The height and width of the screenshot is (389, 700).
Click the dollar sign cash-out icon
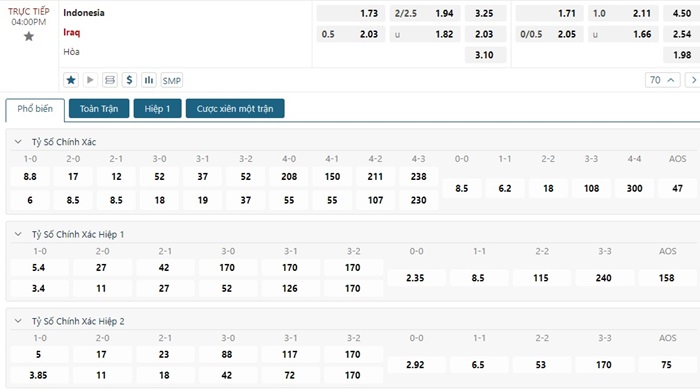[129, 80]
